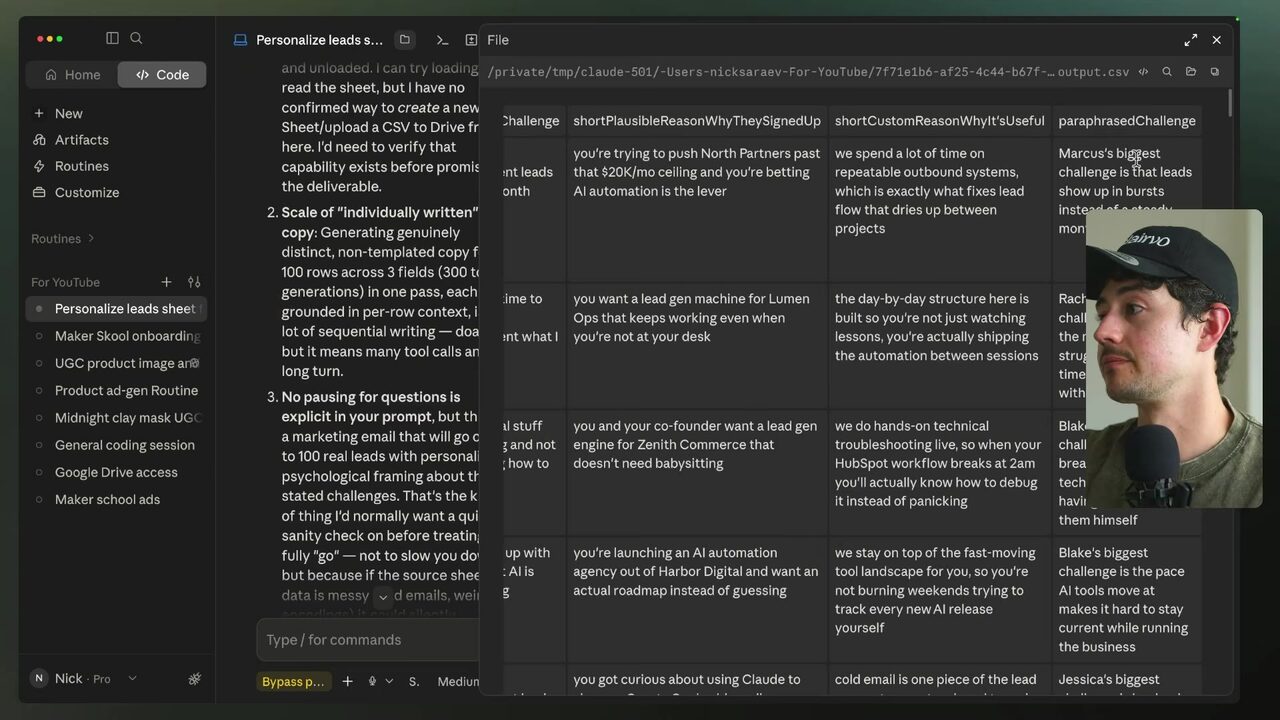
Task: Select the shortPlausibleReasonWhyTheySignedUp column header
Action: [697, 121]
